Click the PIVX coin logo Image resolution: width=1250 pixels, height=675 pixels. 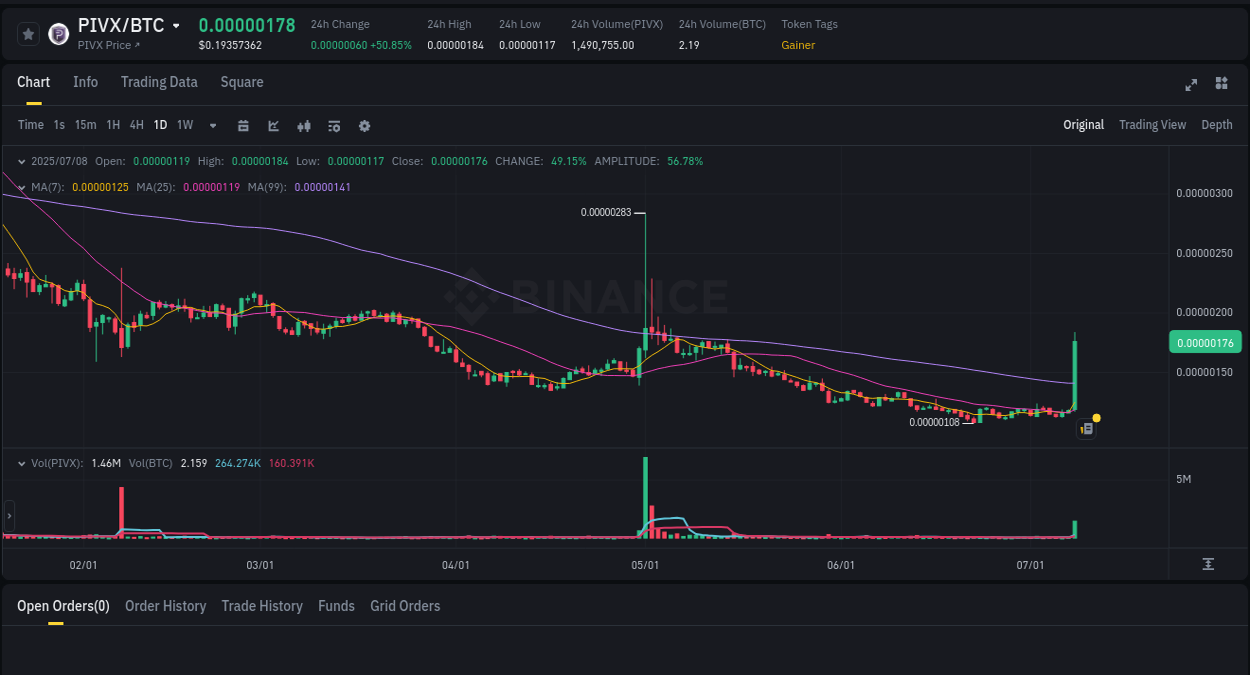click(58, 33)
